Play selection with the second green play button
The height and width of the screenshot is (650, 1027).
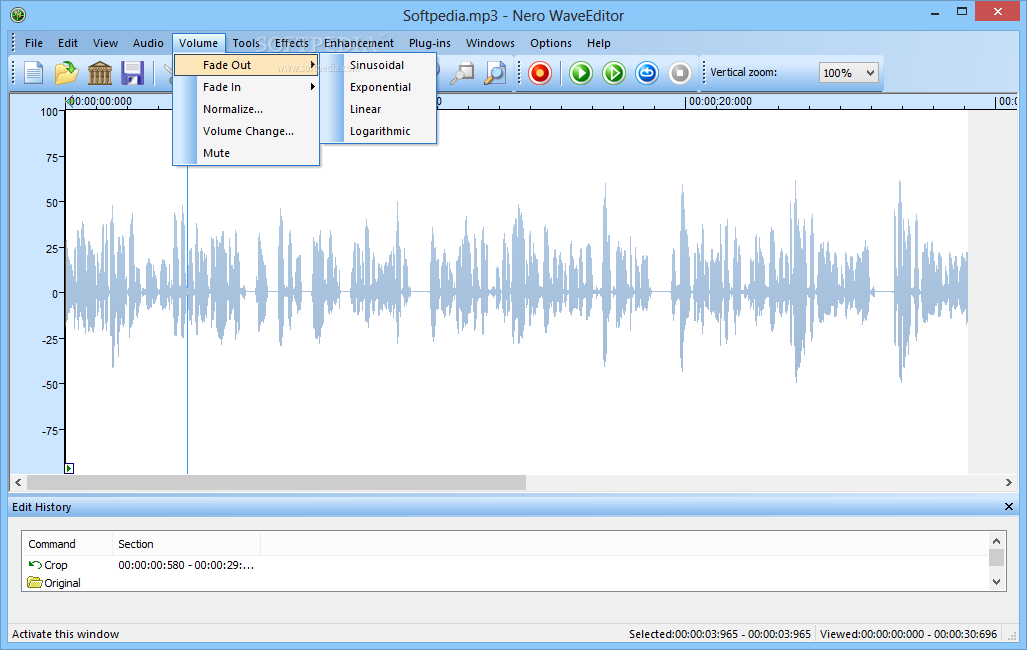(614, 73)
